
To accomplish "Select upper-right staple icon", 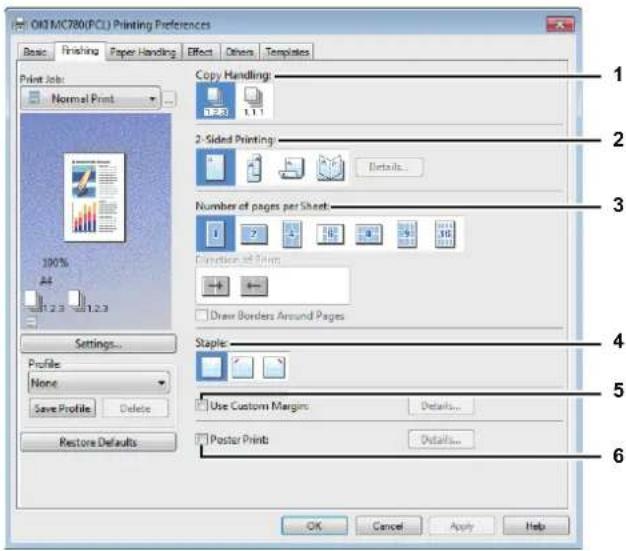I will (x=274, y=367).
